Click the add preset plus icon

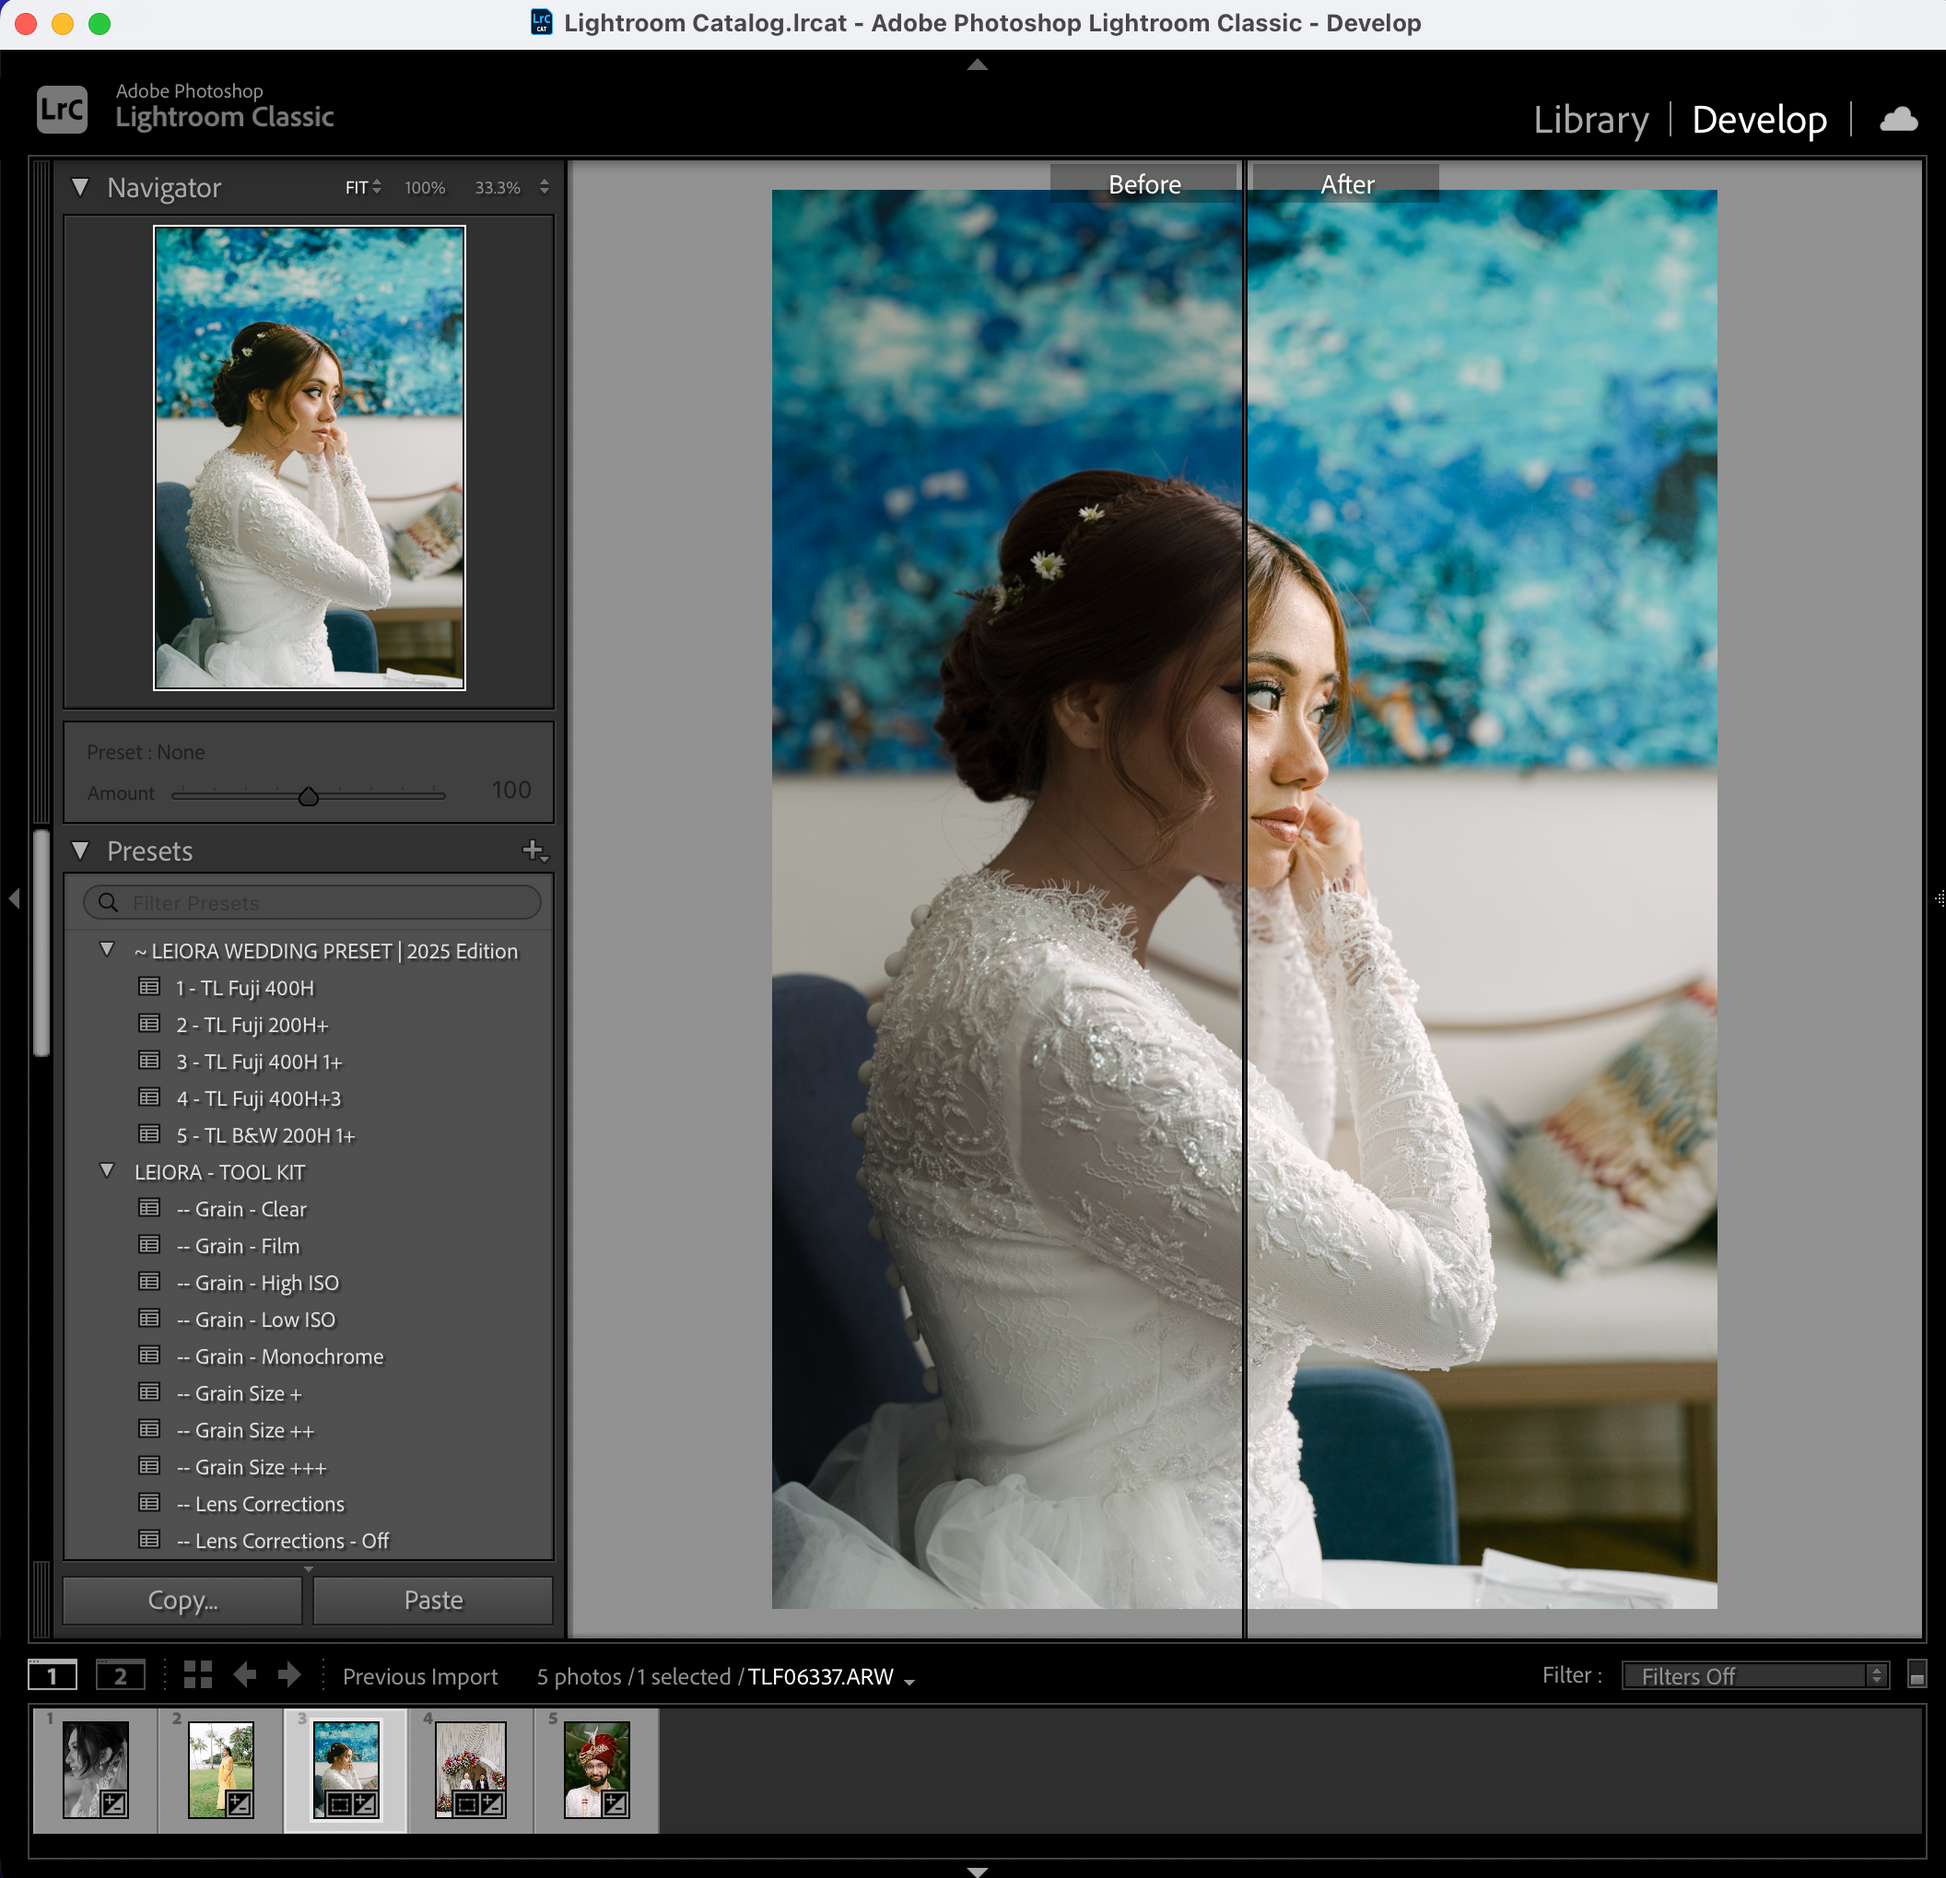pyautogui.click(x=534, y=851)
